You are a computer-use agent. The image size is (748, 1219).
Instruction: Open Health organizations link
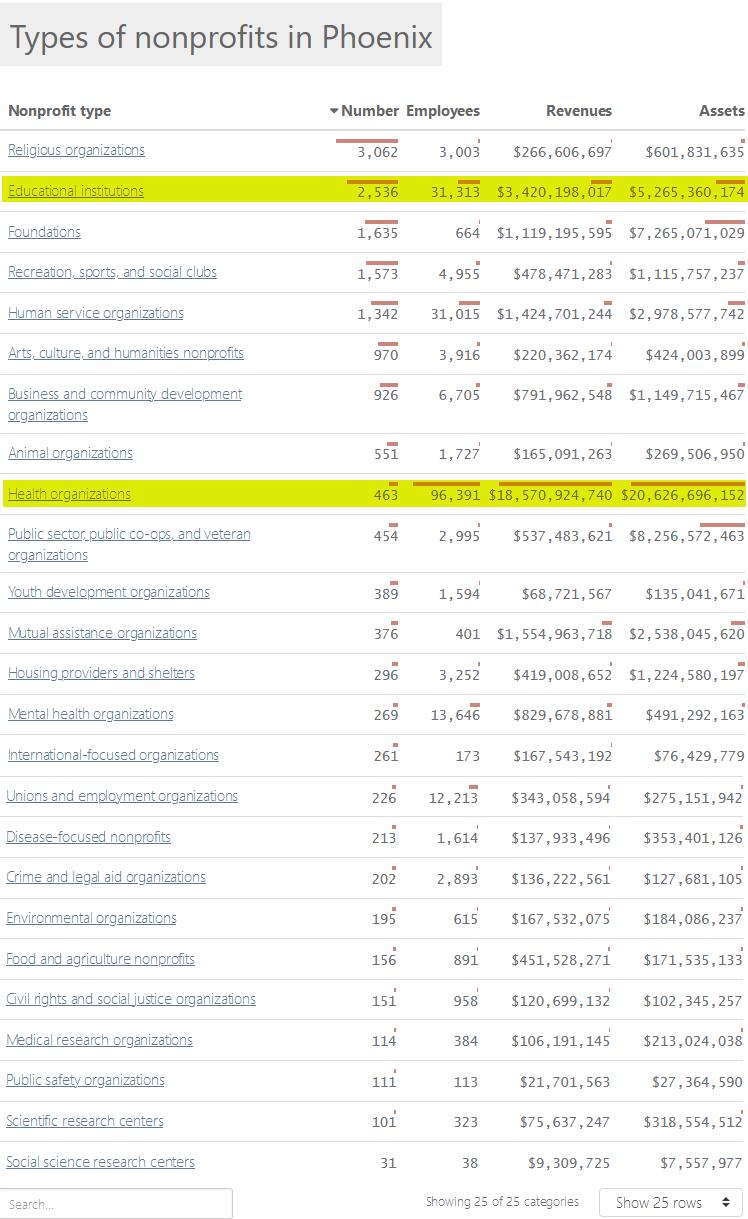tap(69, 494)
